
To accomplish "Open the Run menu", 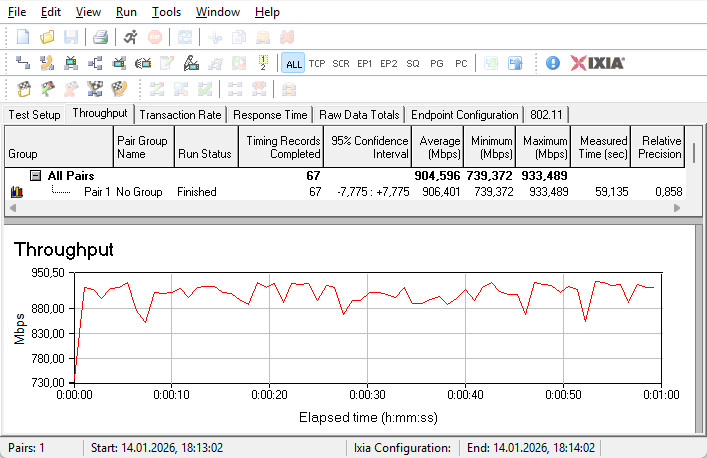I will pyautogui.click(x=126, y=12).
